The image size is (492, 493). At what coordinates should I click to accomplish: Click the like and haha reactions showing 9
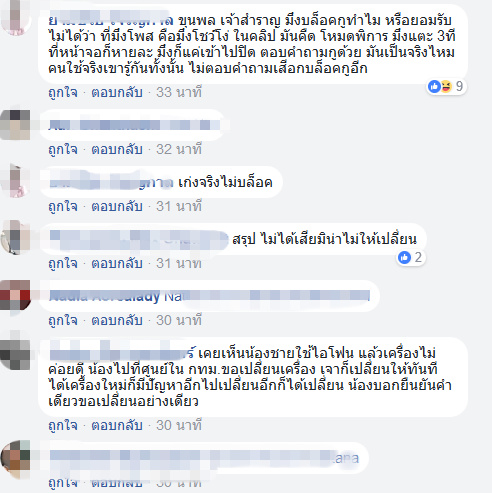pos(446,87)
